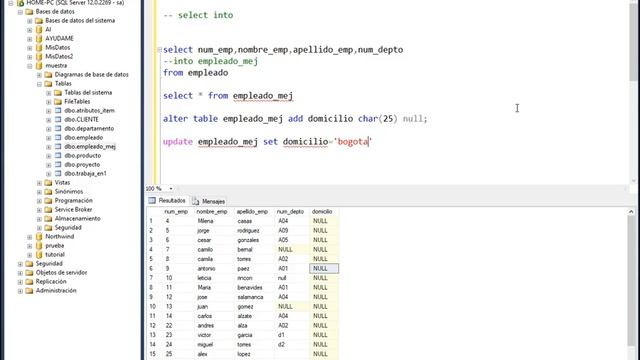Select the MisDatos database icon

click(39, 48)
